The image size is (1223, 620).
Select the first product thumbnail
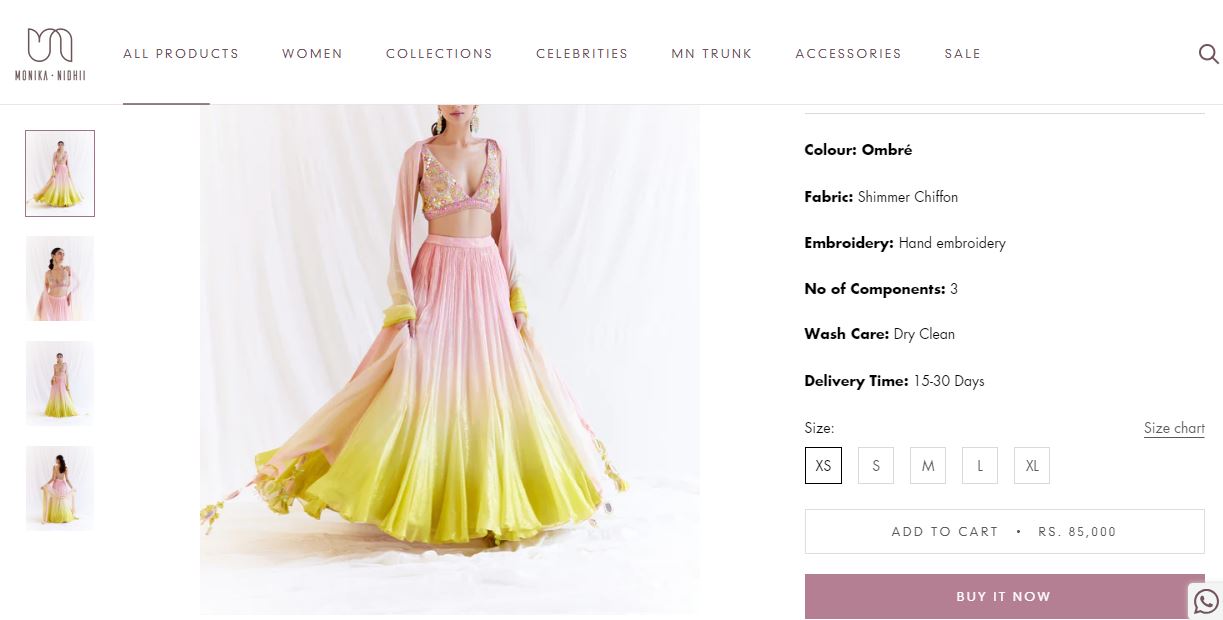point(59,173)
